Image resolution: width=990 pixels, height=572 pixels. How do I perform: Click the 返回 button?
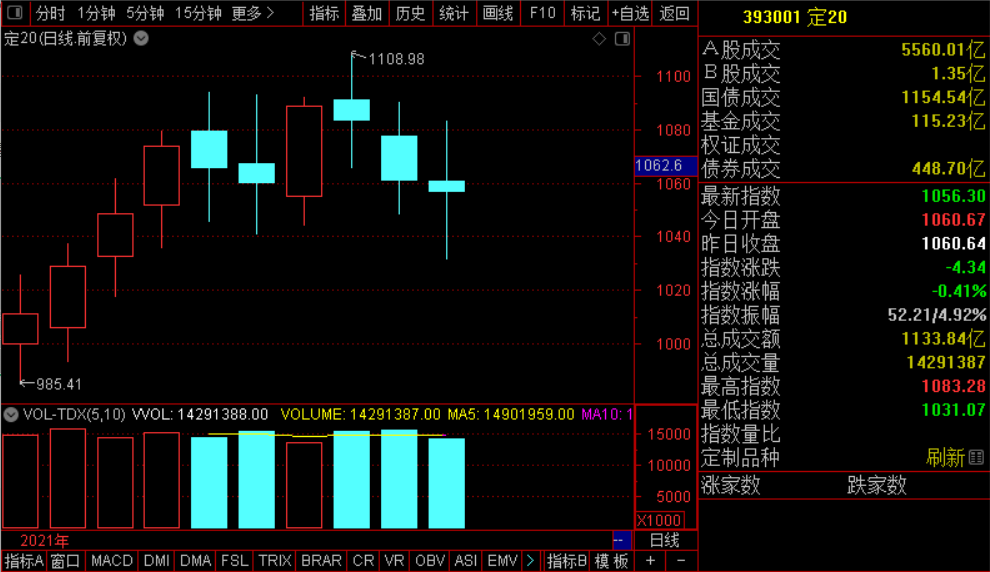(674, 13)
